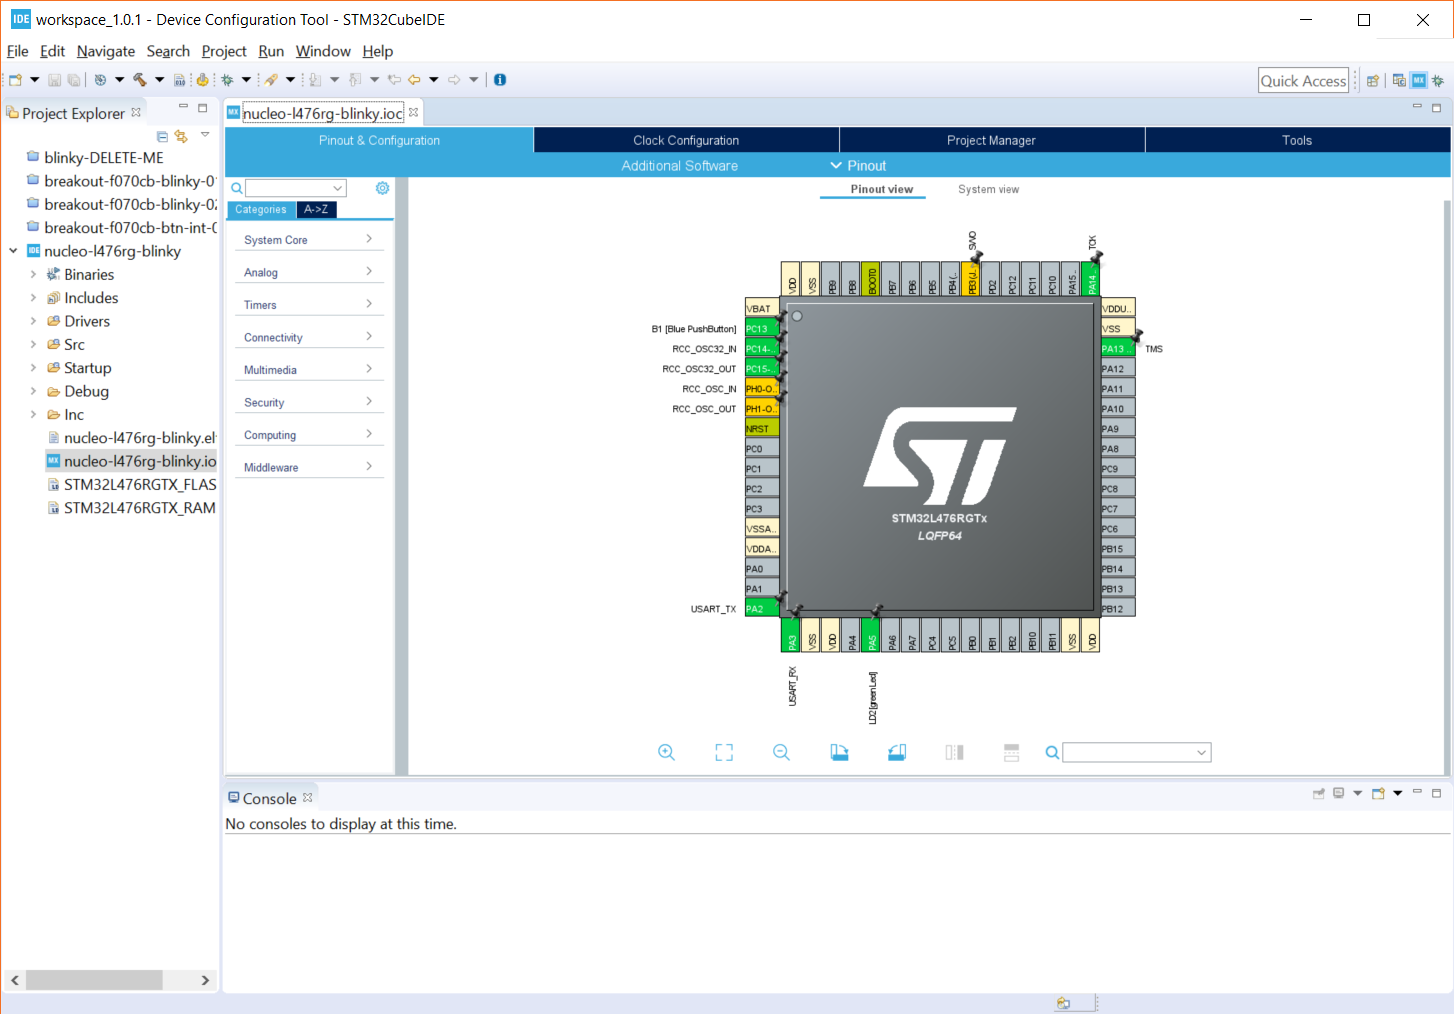Open the Debug perspective in top-right corner
1454x1014 pixels.
[x=1437, y=81]
